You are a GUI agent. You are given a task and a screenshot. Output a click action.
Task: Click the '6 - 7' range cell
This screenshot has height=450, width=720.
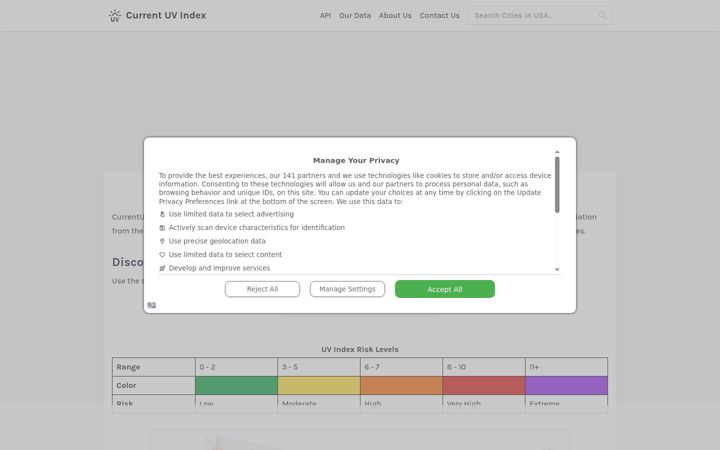click(401, 367)
